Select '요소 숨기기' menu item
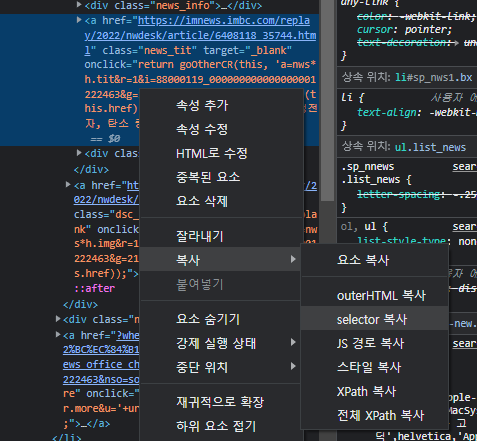The height and width of the screenshot is (441, 477). pos(221,319)
